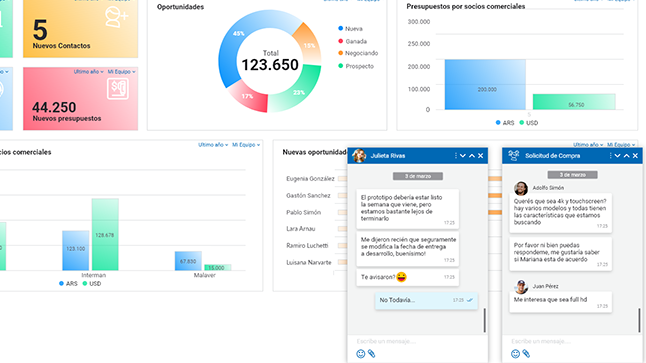Close the Julieta Rivas chat window
The height and width of the screenshot is (363, 646).
pyautogui.click(x=480, y=156)
